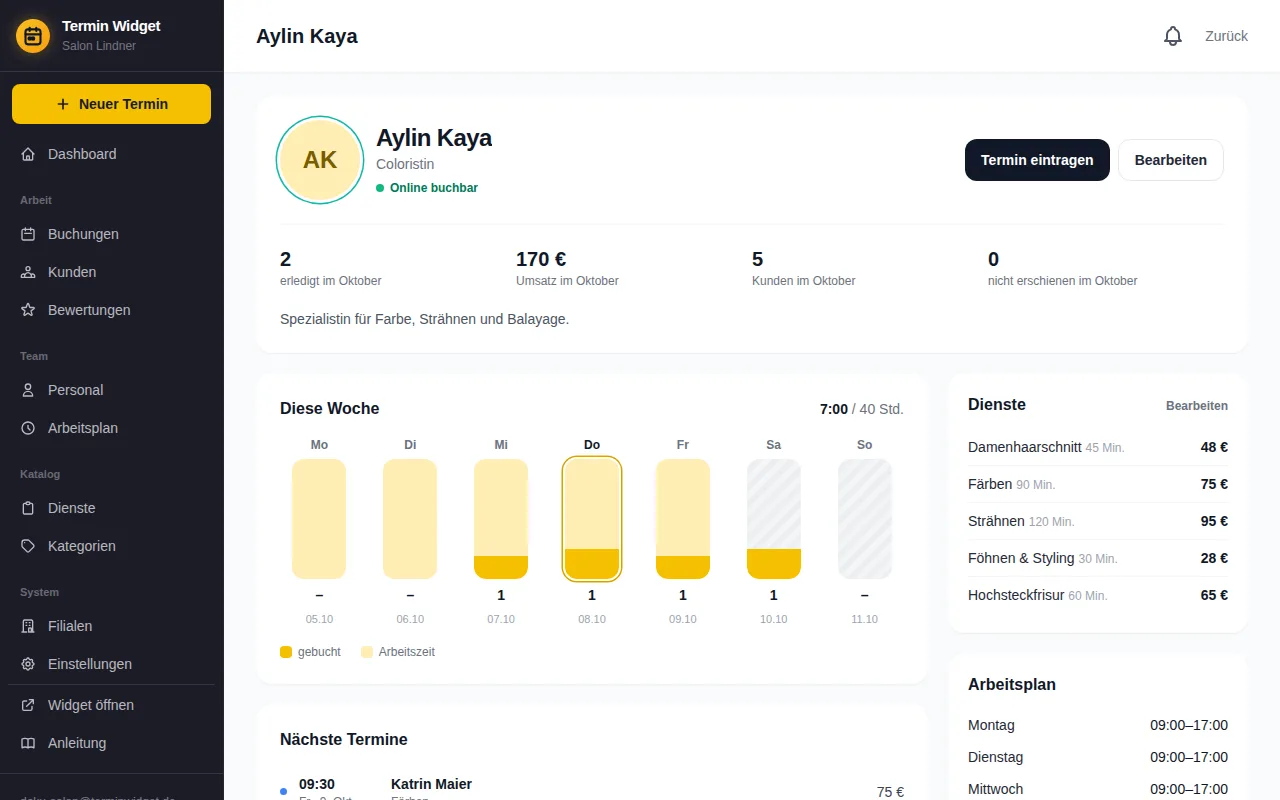
Task: Click the Buchungen calendar icon
Action: point(28,234)
